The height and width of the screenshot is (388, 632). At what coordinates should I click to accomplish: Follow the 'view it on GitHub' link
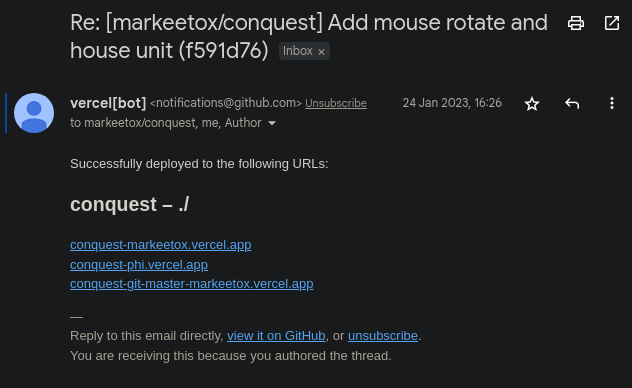276,336
